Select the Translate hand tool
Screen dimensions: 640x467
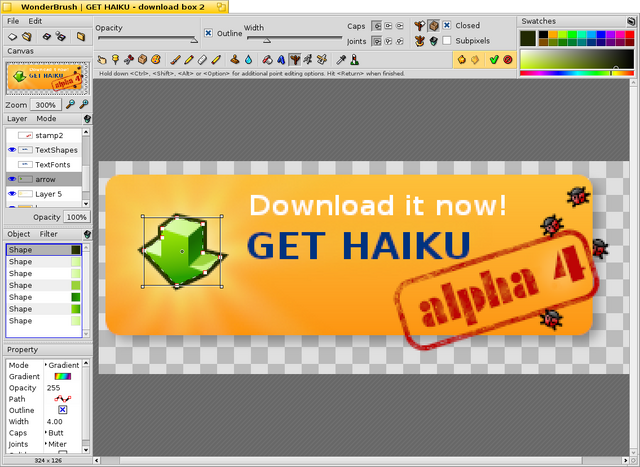[x=102, y=60]
